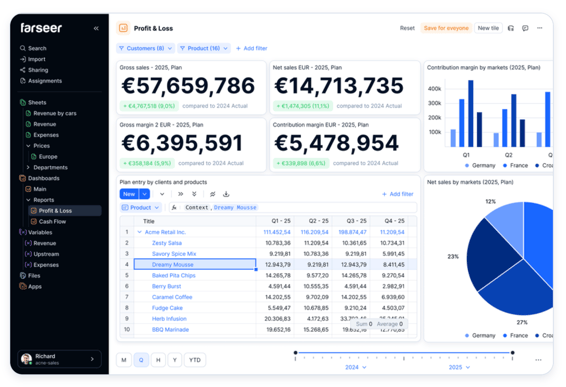Viewport: 566px width, 387px height.
Task: Switch to YTD view
Action: 195,360
